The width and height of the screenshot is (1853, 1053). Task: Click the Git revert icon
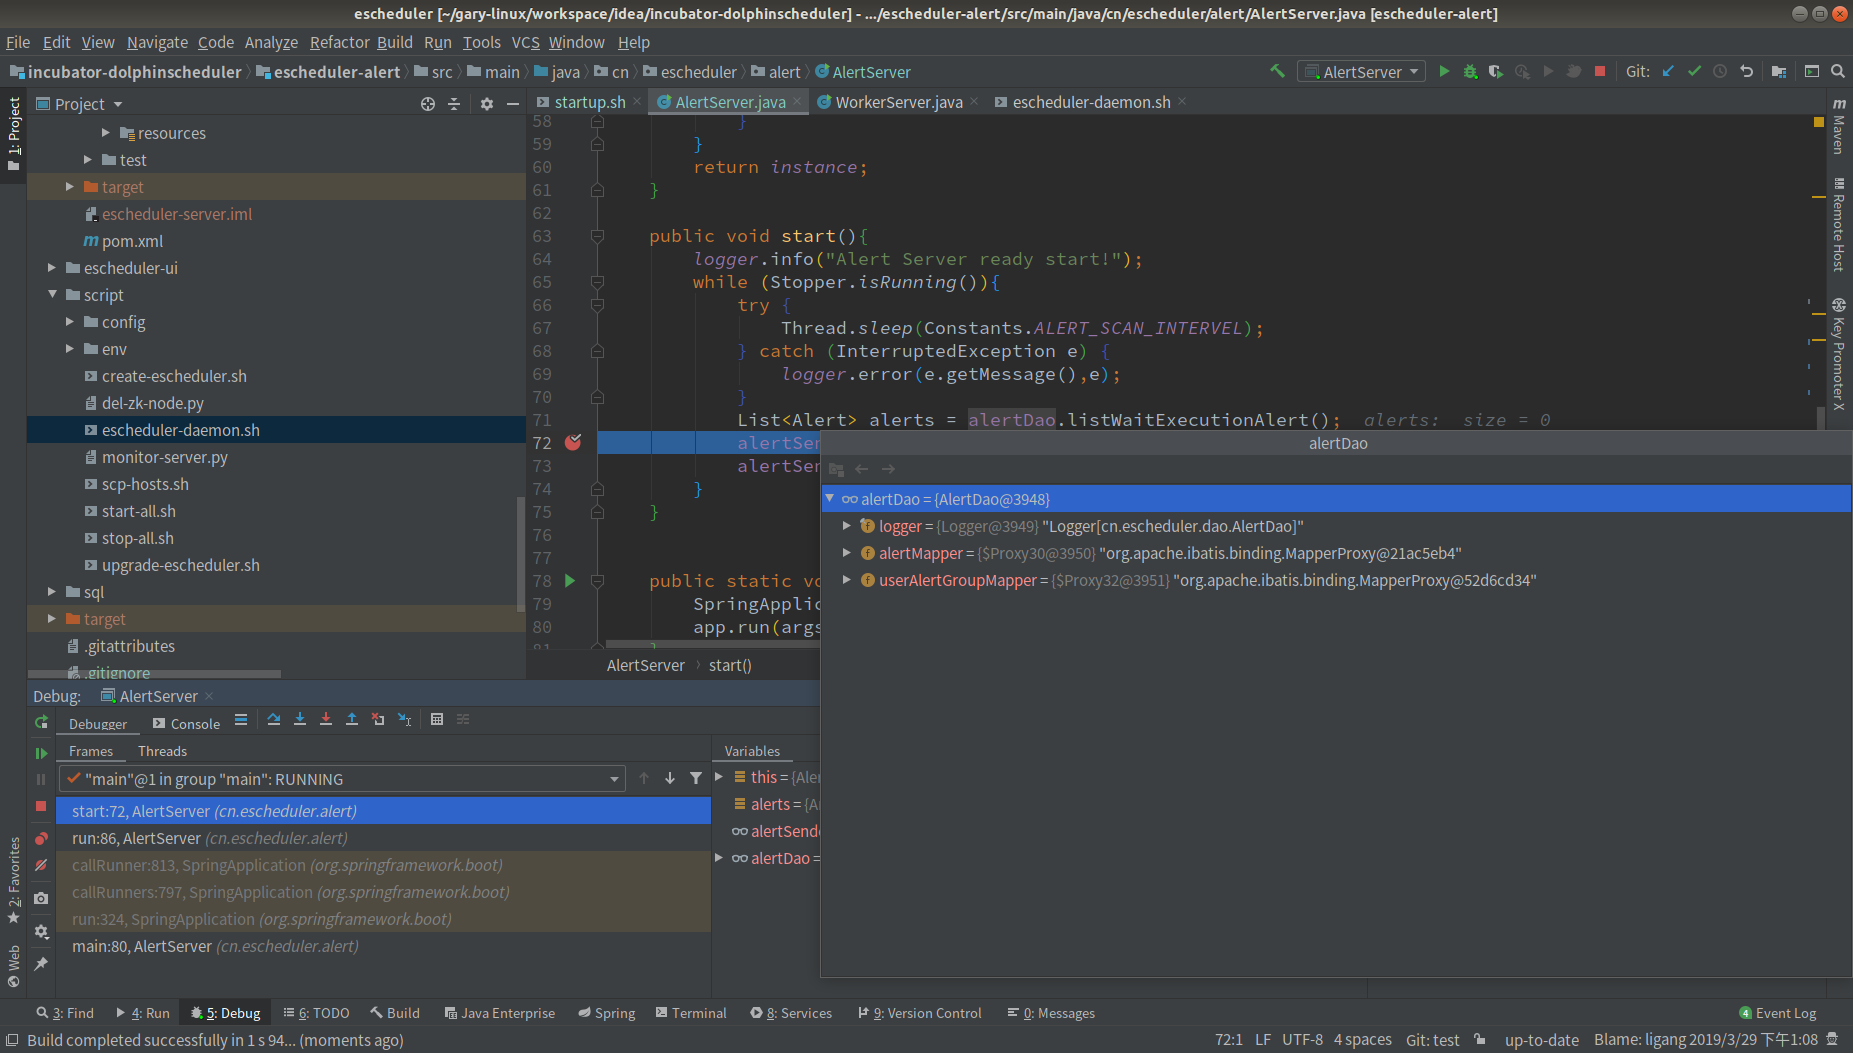pos(1746,71)
